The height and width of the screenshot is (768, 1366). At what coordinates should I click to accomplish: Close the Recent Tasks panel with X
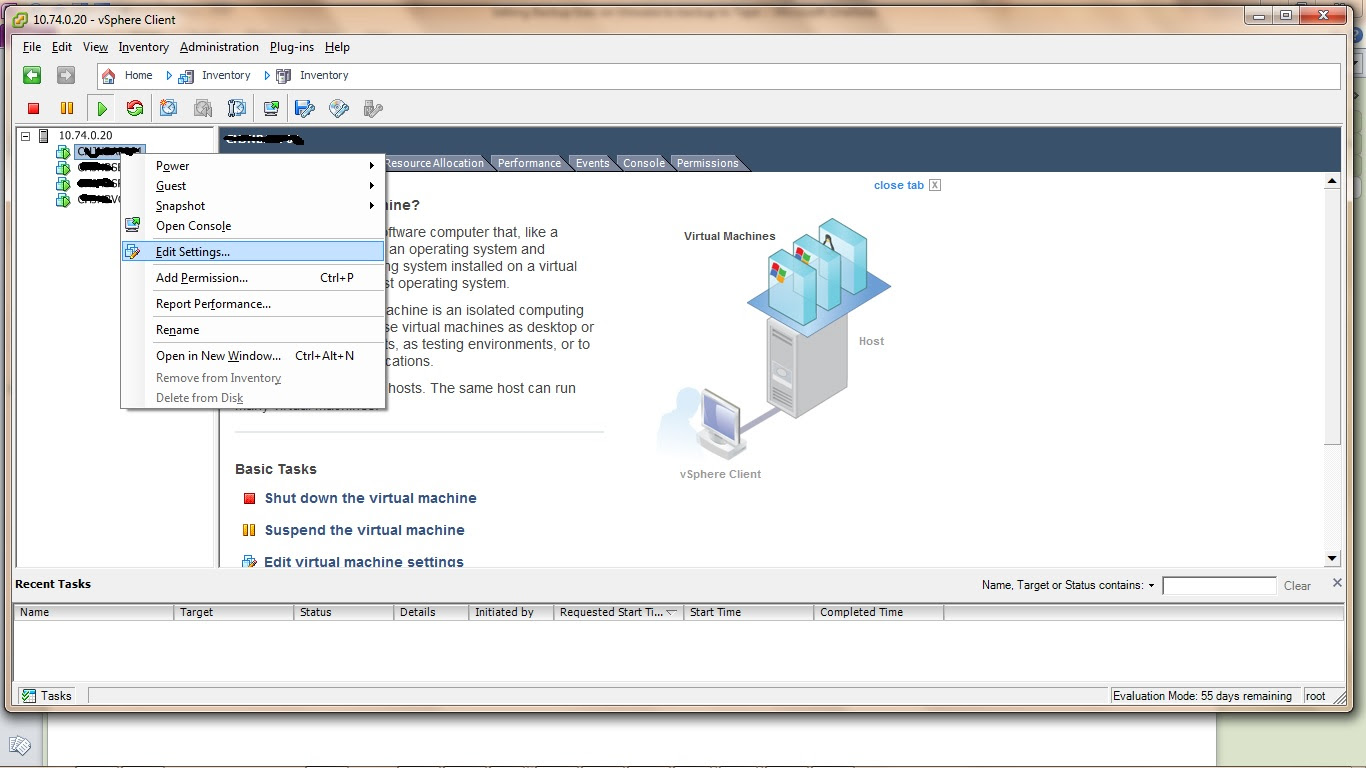click(x=1337, y=583)
